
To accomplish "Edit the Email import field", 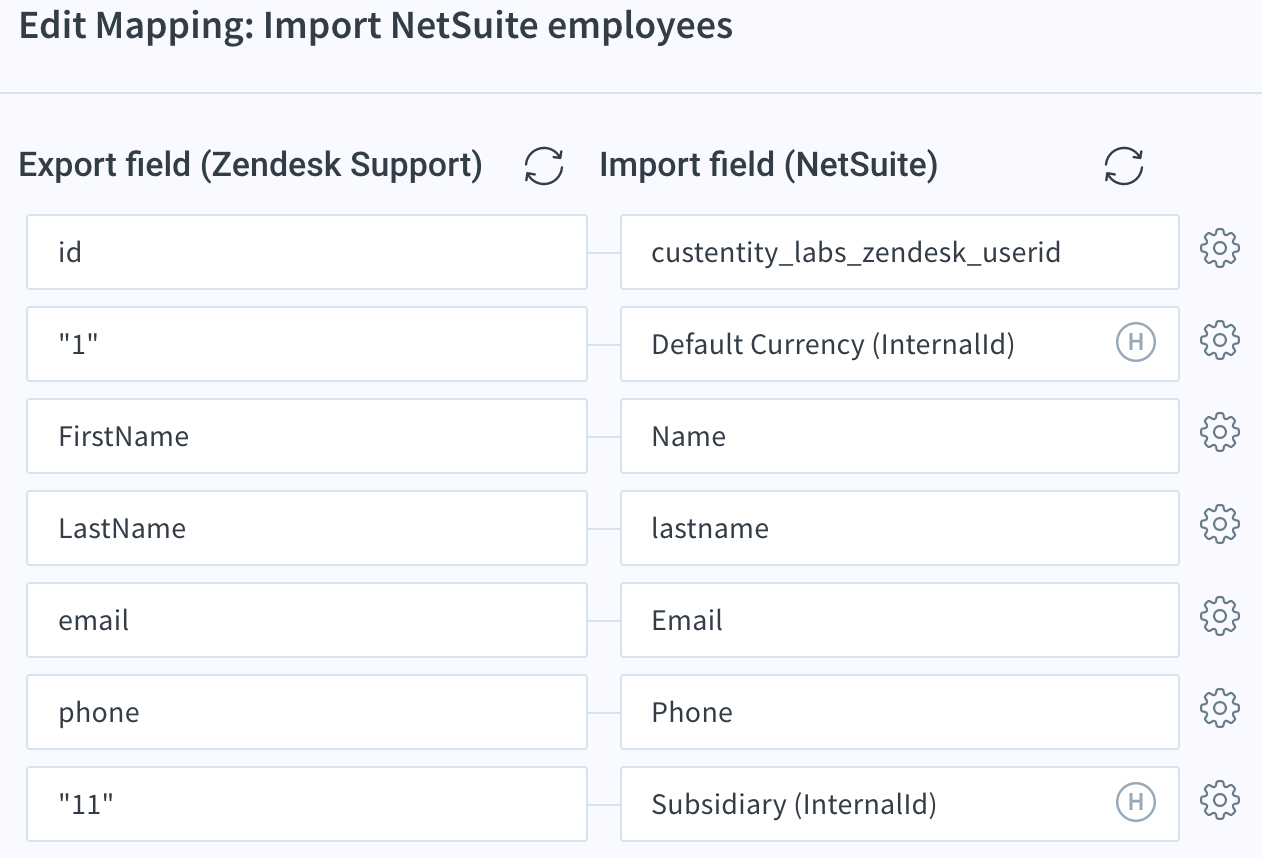I will (x=900, y=620).
